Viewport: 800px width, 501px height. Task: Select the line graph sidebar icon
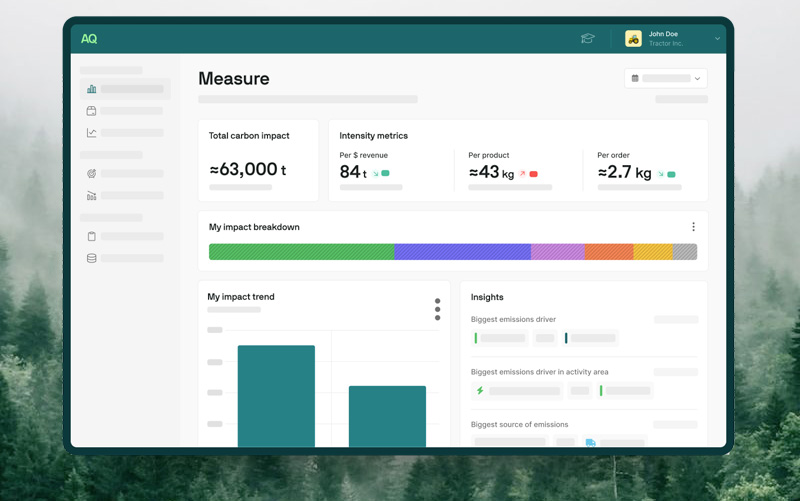pos(92,133)
